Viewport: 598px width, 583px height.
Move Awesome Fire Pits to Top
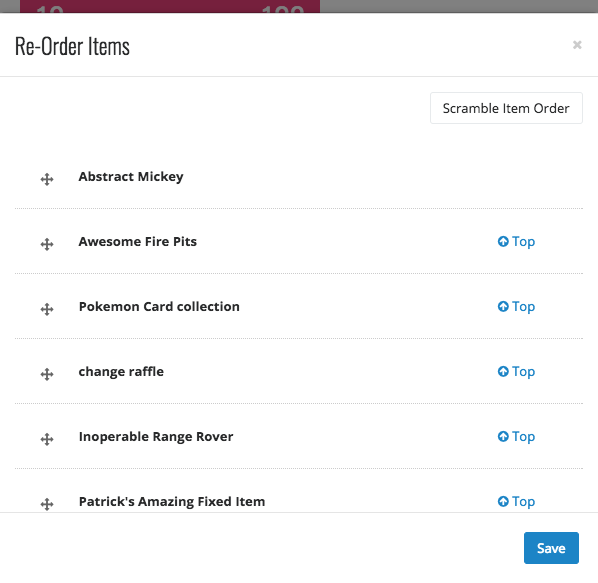click(x=516, y=242)
